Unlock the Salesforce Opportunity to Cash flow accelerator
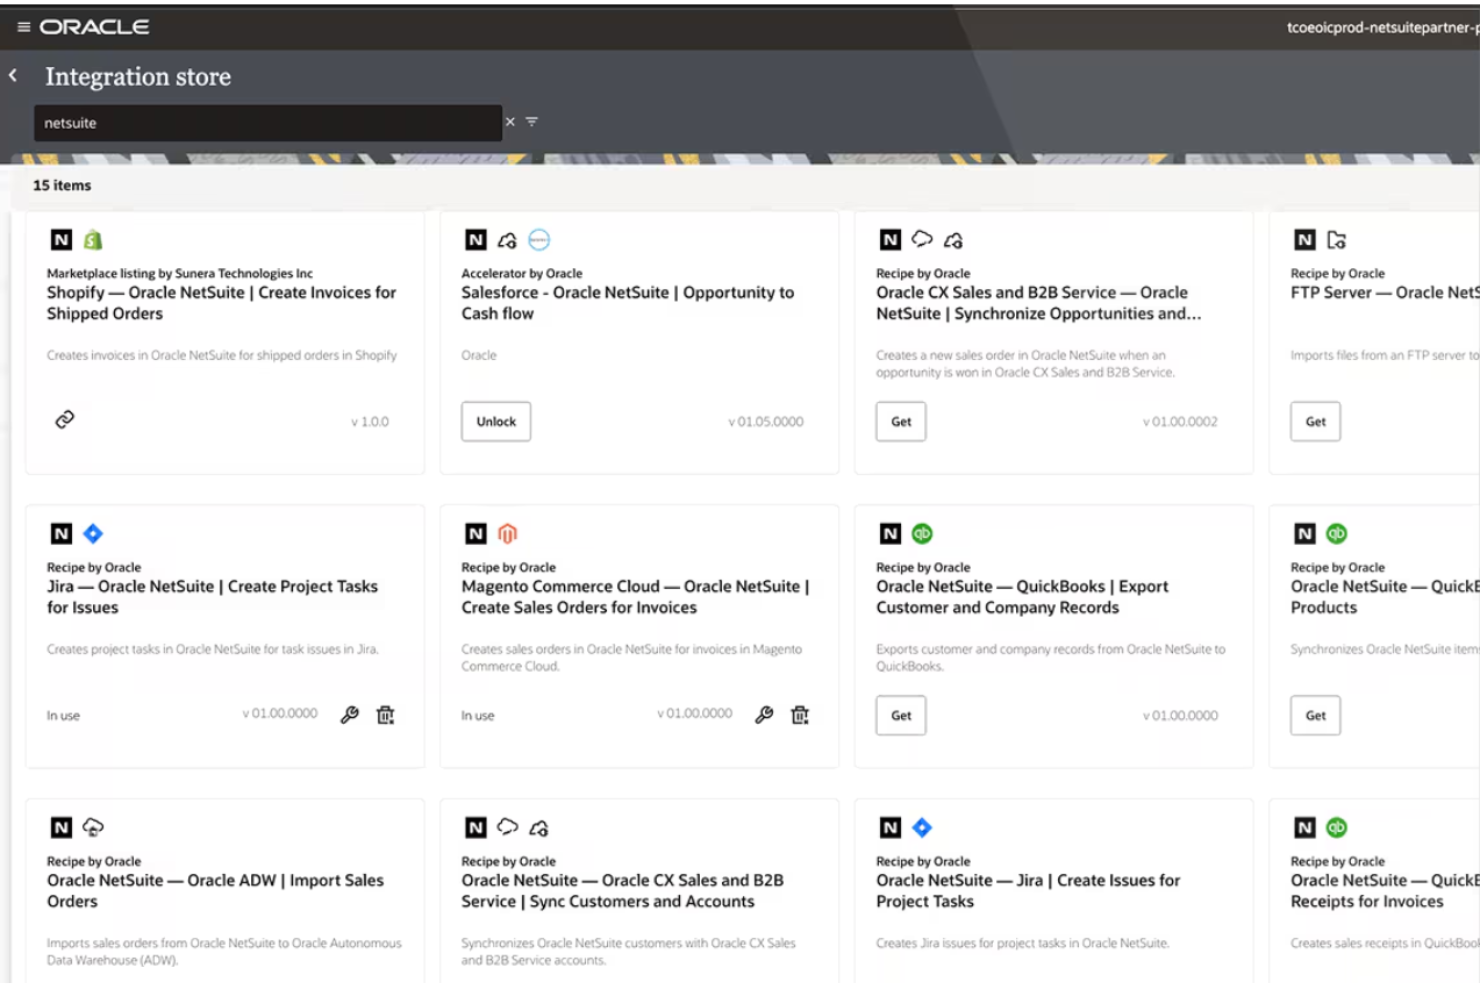The width and height of the screenshot is (1480, 987). click(x=495, y=421)
